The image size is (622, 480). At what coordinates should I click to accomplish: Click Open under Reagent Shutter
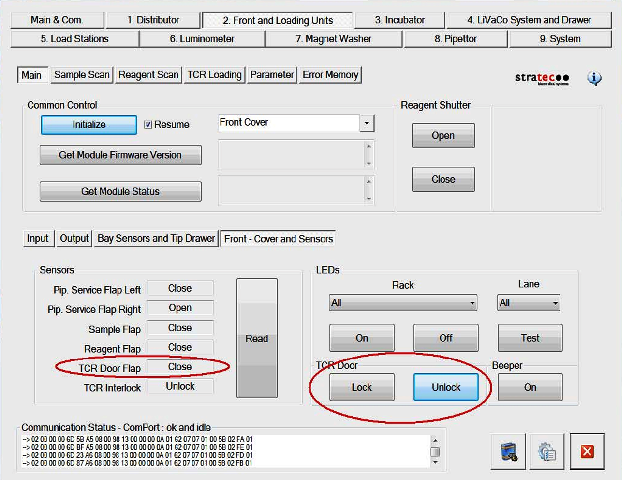(x=443, y=136)
